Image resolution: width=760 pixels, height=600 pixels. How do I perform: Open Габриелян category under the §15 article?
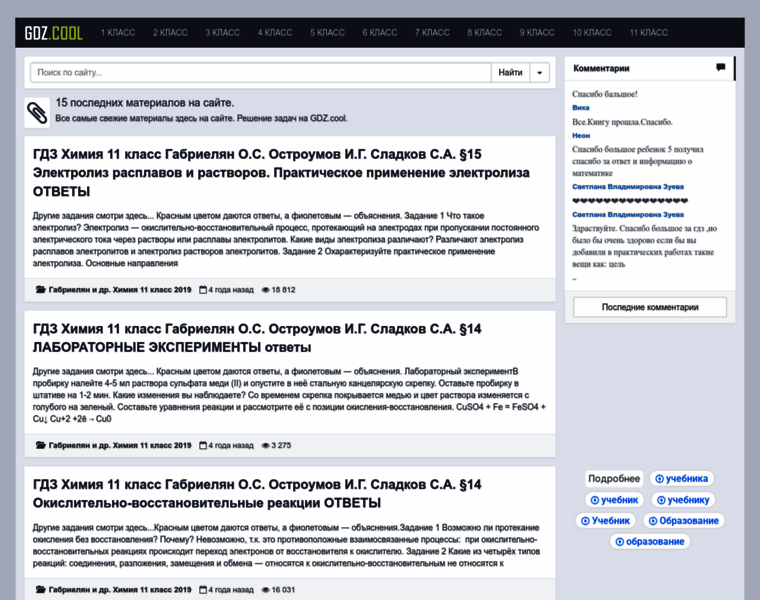pos(120,290)
